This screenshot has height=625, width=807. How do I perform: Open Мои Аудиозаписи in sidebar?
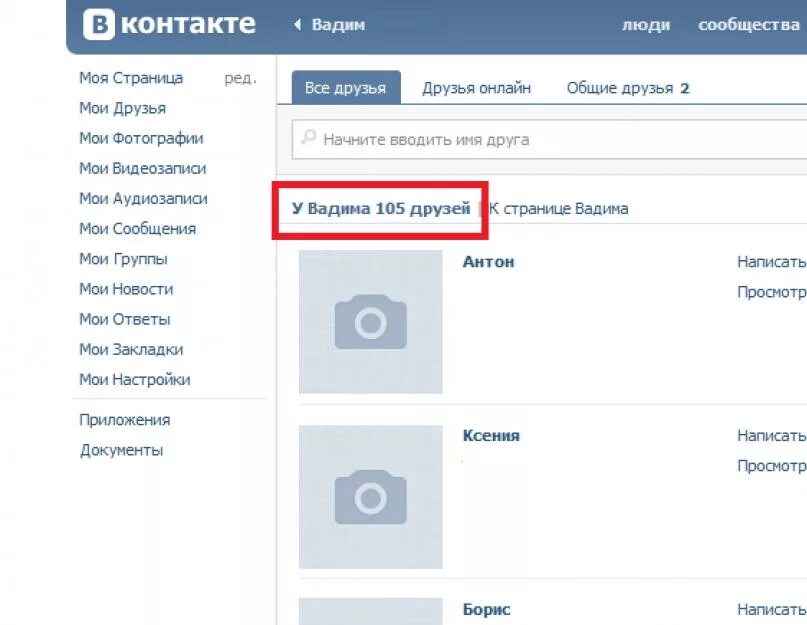tap(144, 198)
